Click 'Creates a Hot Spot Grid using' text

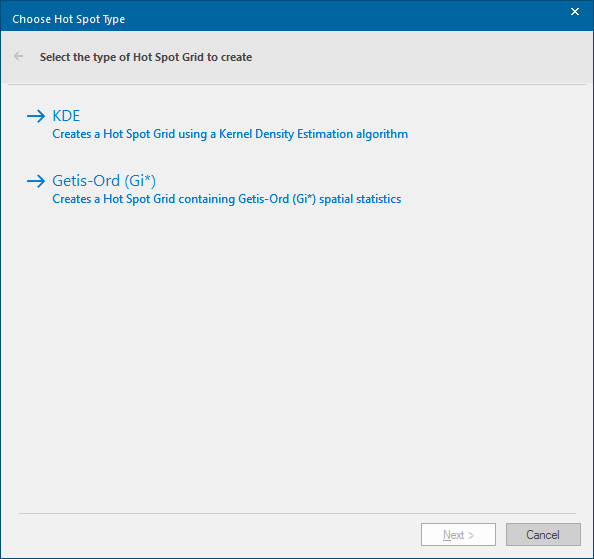(130, 134)
